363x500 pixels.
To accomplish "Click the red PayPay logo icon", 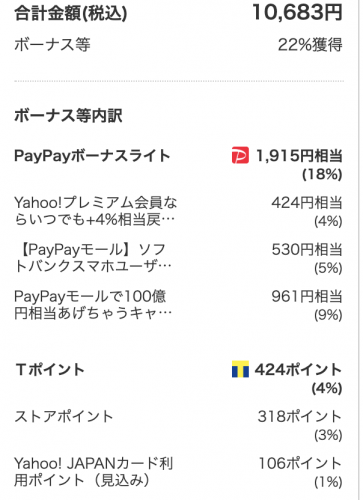I will (240, 155).
